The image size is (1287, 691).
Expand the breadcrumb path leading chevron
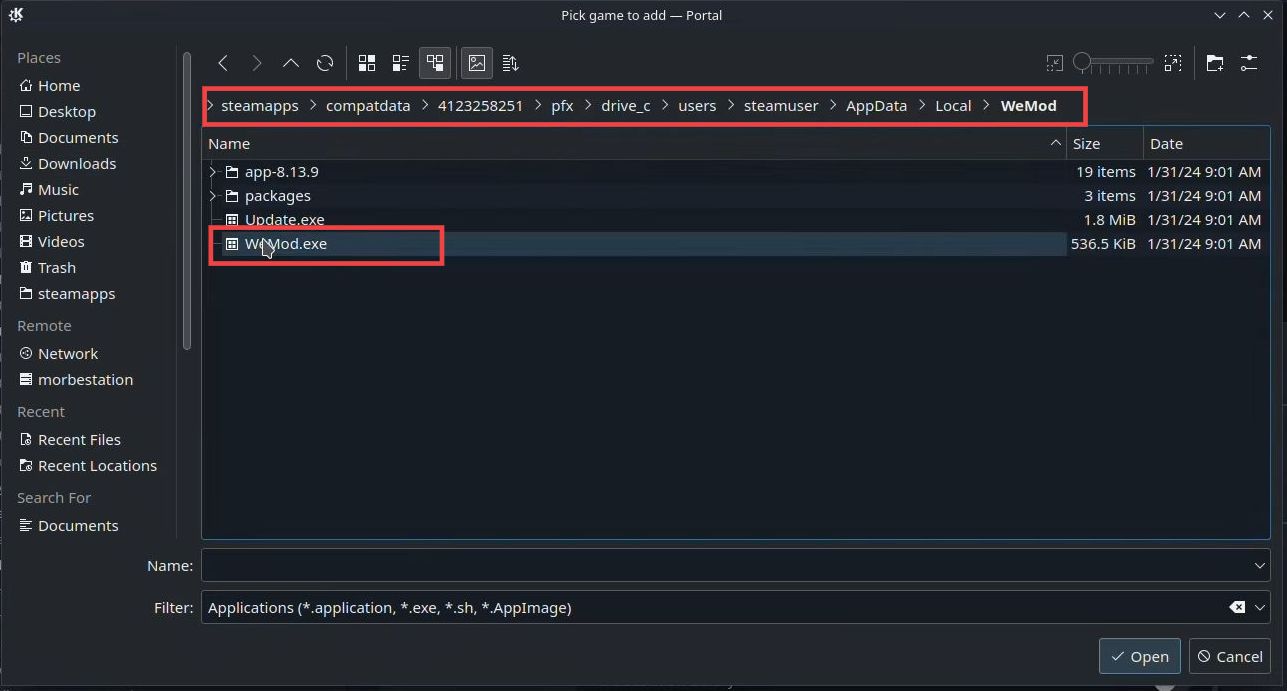[x=210, y=105]
